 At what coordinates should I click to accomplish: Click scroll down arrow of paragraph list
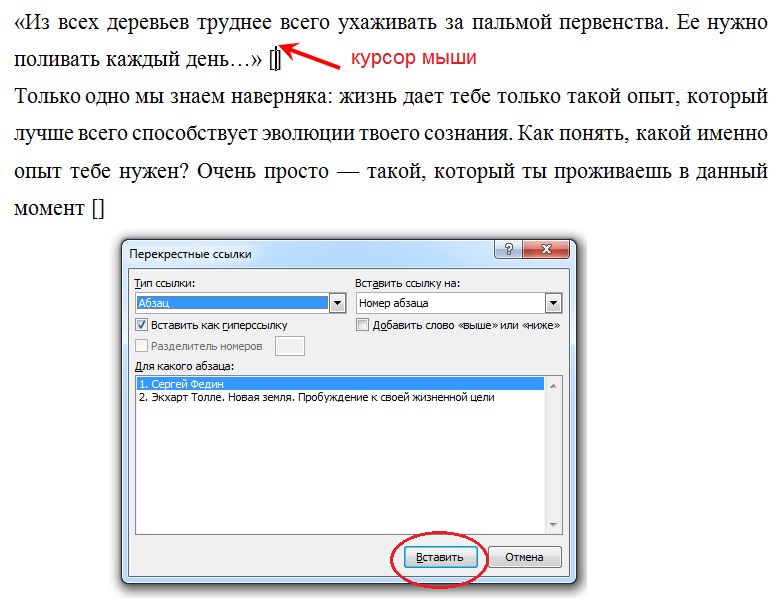(553, 524)
